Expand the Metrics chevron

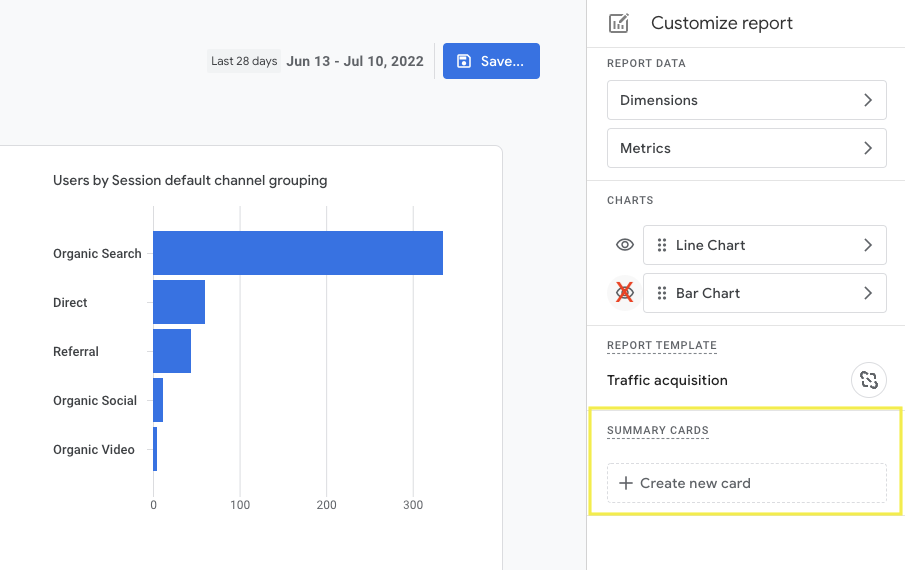867,148
